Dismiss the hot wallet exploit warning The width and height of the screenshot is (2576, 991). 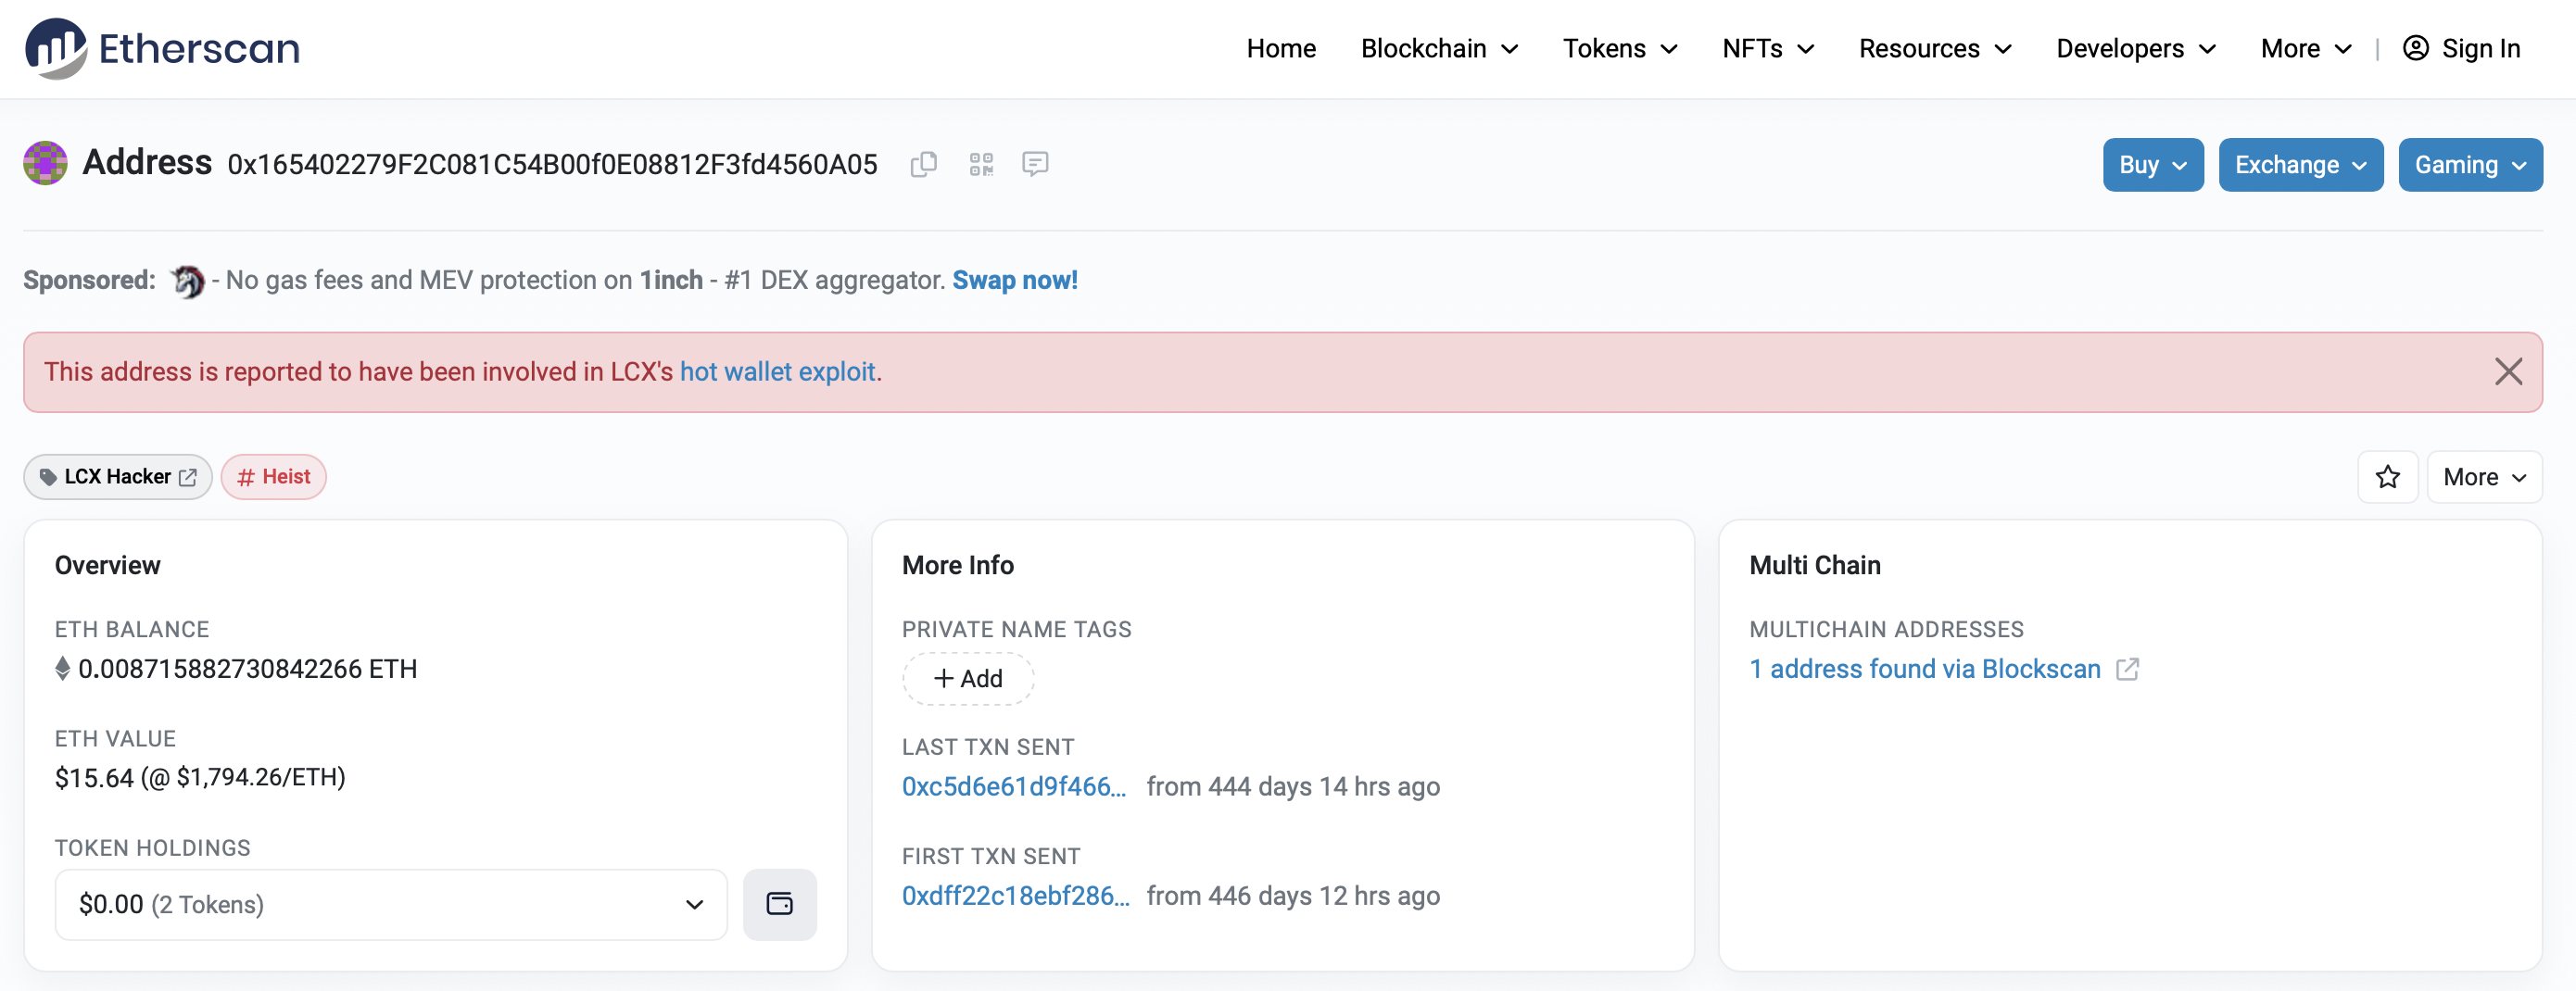click(x=2508, y=372)
